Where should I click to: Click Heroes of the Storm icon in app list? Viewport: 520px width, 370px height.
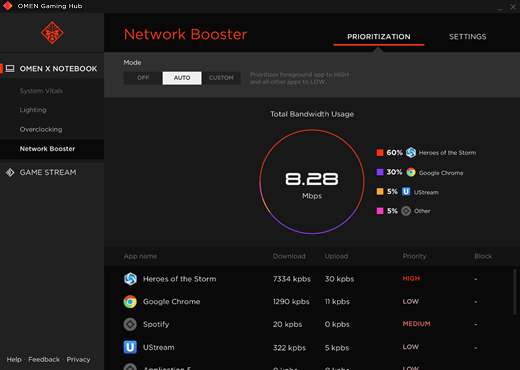130,279
